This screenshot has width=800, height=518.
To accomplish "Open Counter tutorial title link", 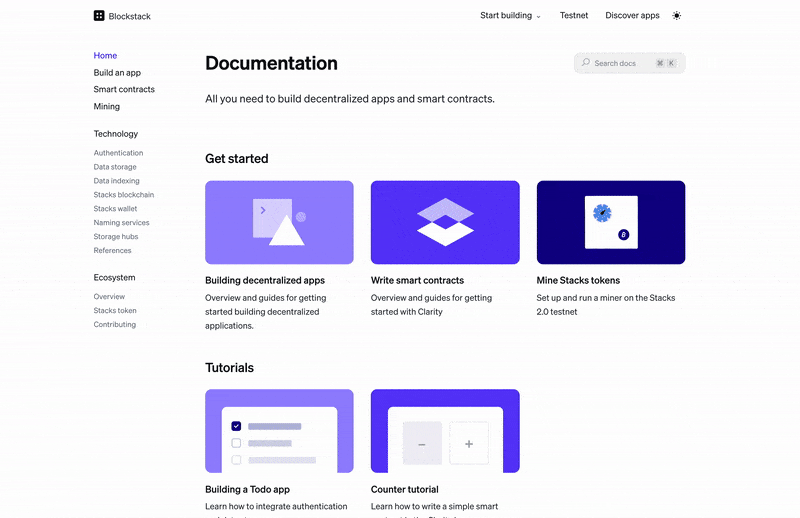I will 405,489.
